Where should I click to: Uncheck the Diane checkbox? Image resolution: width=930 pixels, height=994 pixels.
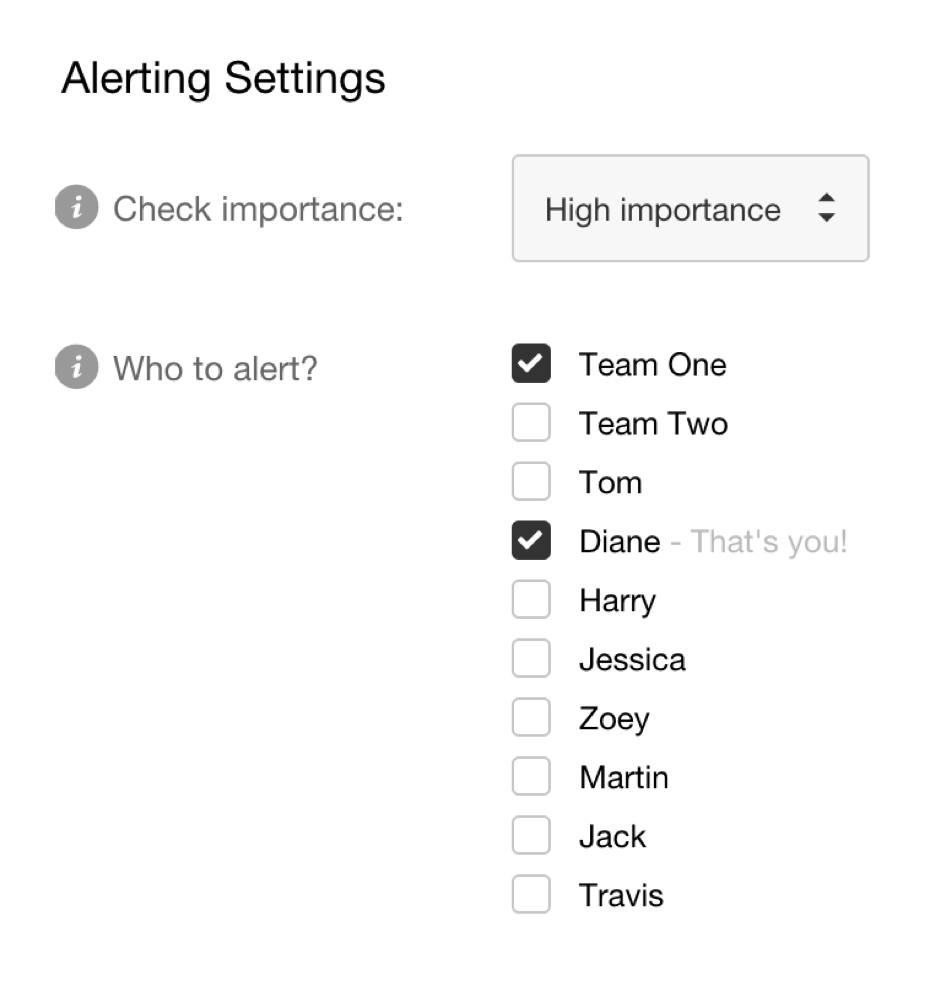[531, 542]
